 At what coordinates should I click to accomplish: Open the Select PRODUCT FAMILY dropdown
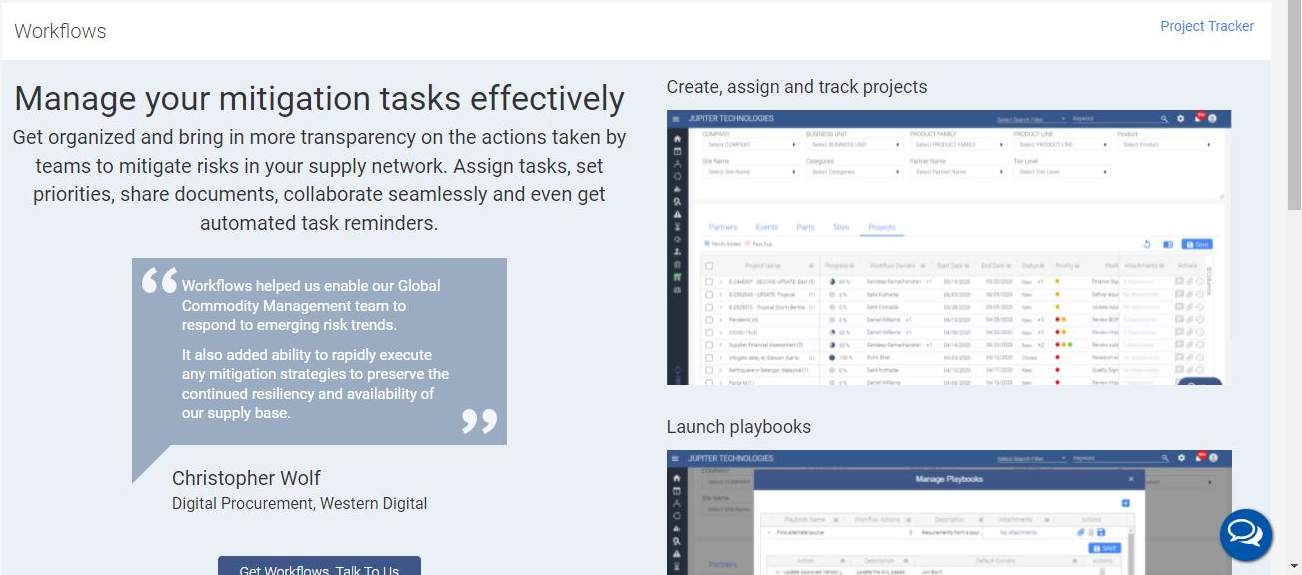[x=958, y=145]
